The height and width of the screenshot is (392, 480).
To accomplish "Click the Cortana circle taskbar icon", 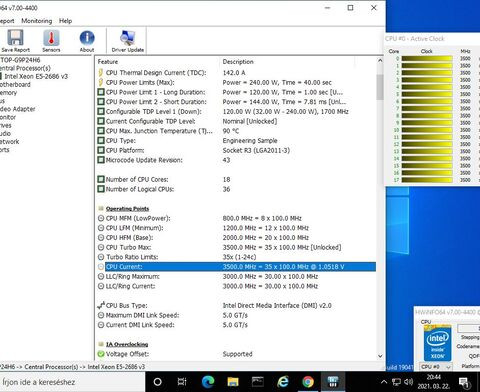I will 157,382.
